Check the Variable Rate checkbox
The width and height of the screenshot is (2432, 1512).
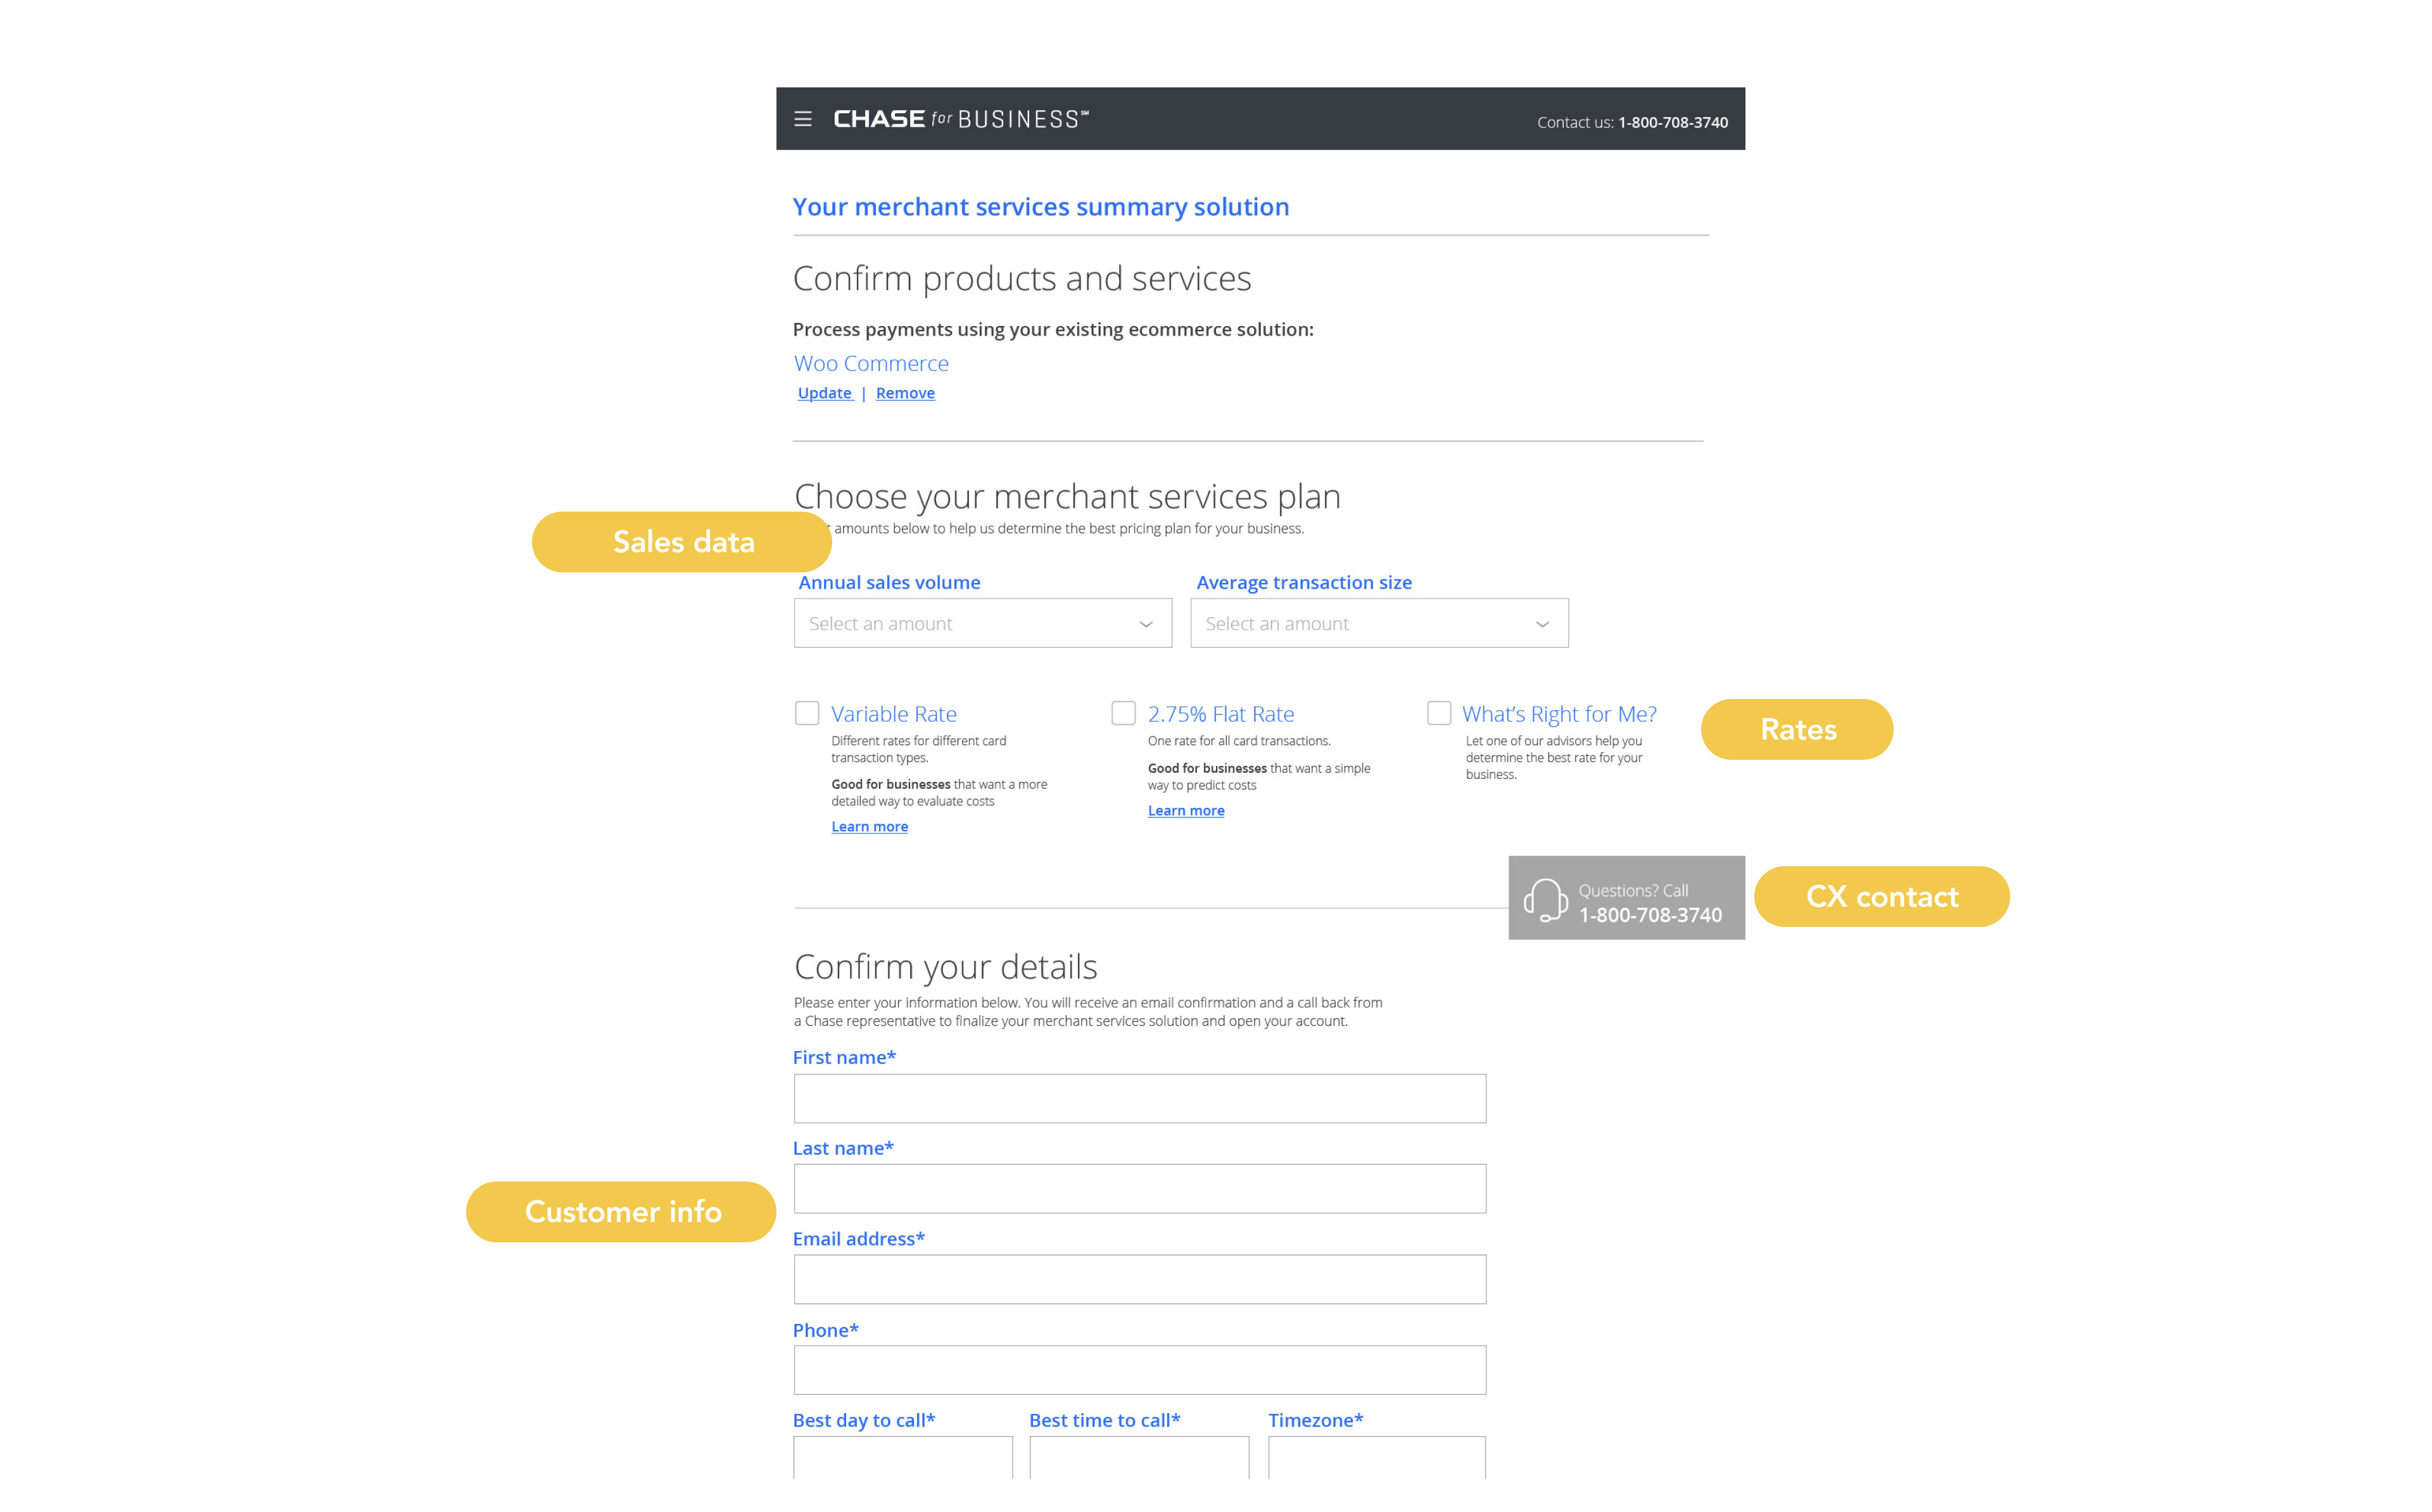click(807, 713)
